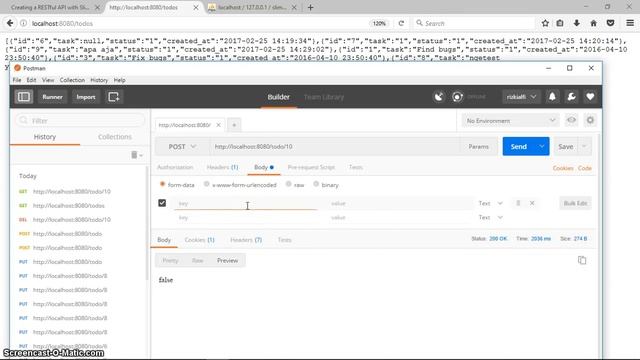Viewport: 640px width, 360px height.
Task: Open Firefox hamburger menu
Action: (x=630, y=23)
